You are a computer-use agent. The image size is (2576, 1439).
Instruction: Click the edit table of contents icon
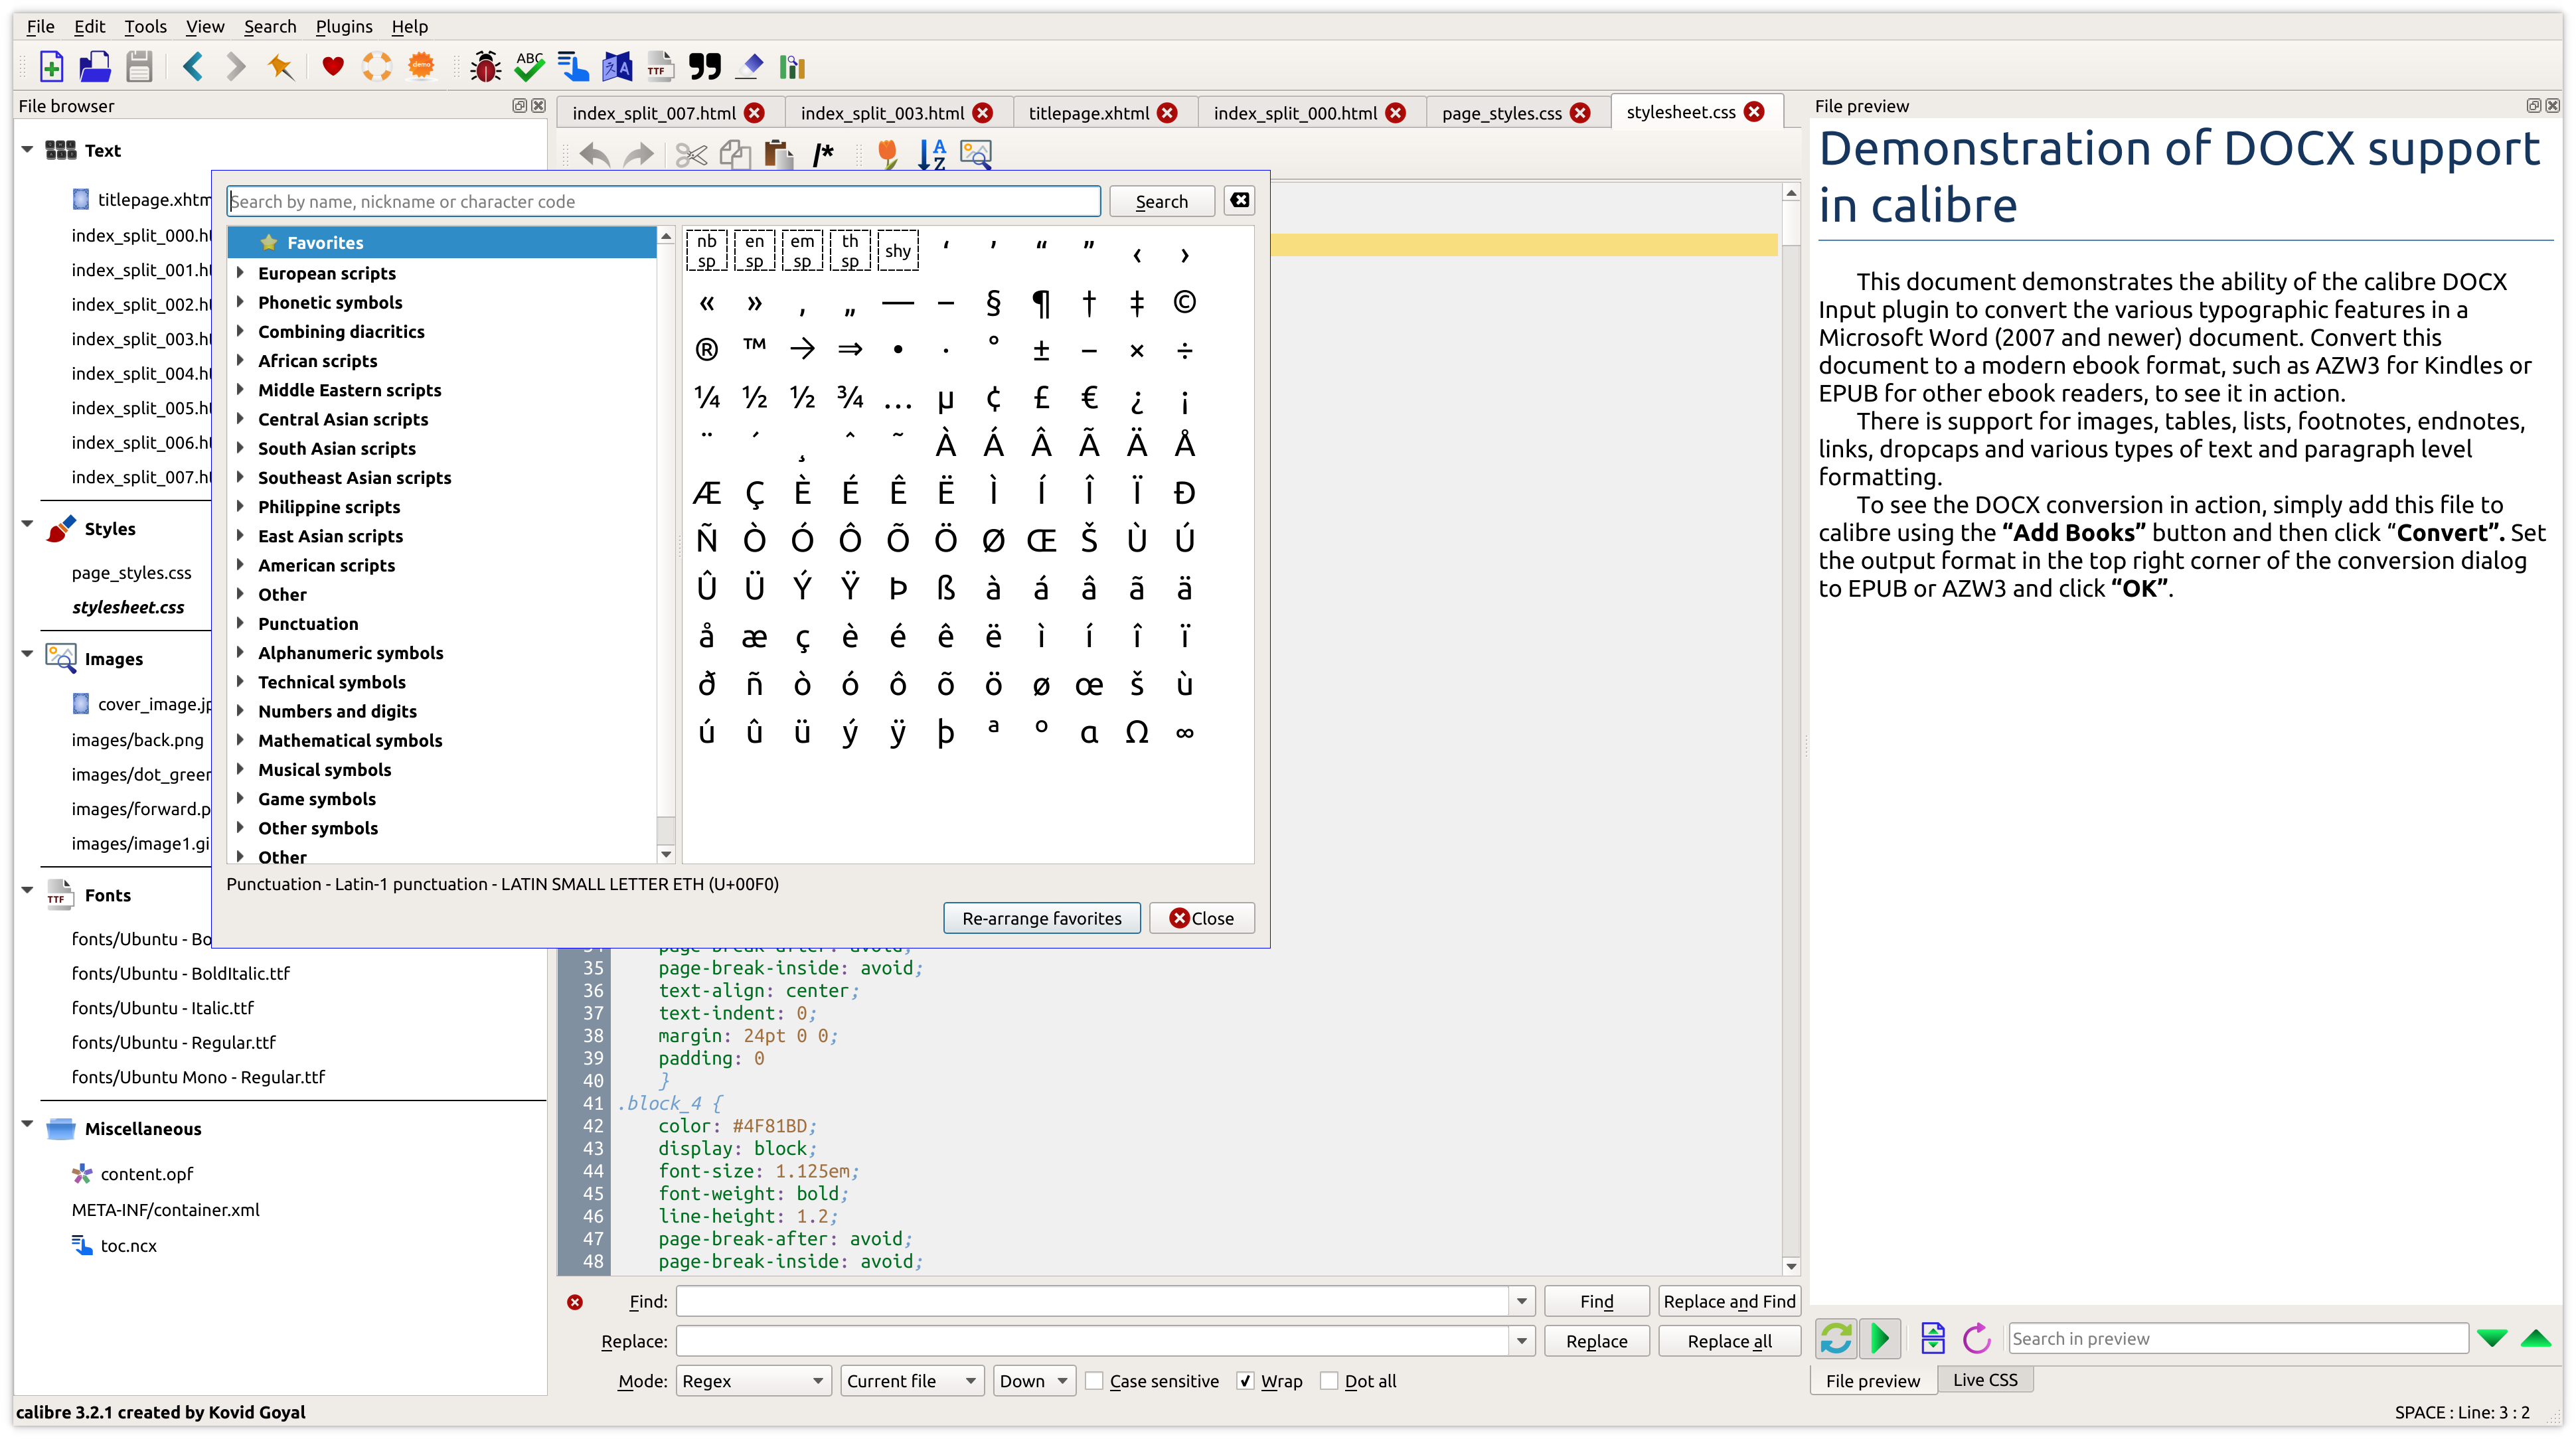click(x=573, y=67)
